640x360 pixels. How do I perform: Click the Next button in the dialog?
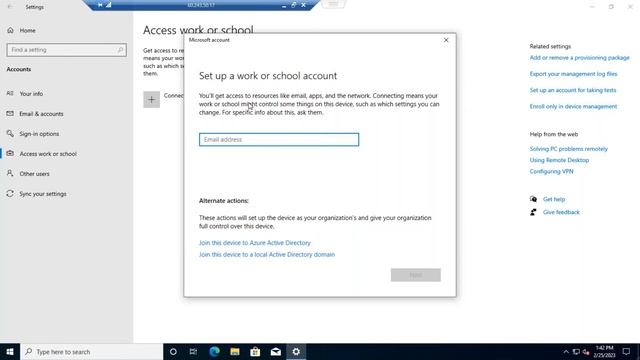pyautogui.click(x=416, y=275)
